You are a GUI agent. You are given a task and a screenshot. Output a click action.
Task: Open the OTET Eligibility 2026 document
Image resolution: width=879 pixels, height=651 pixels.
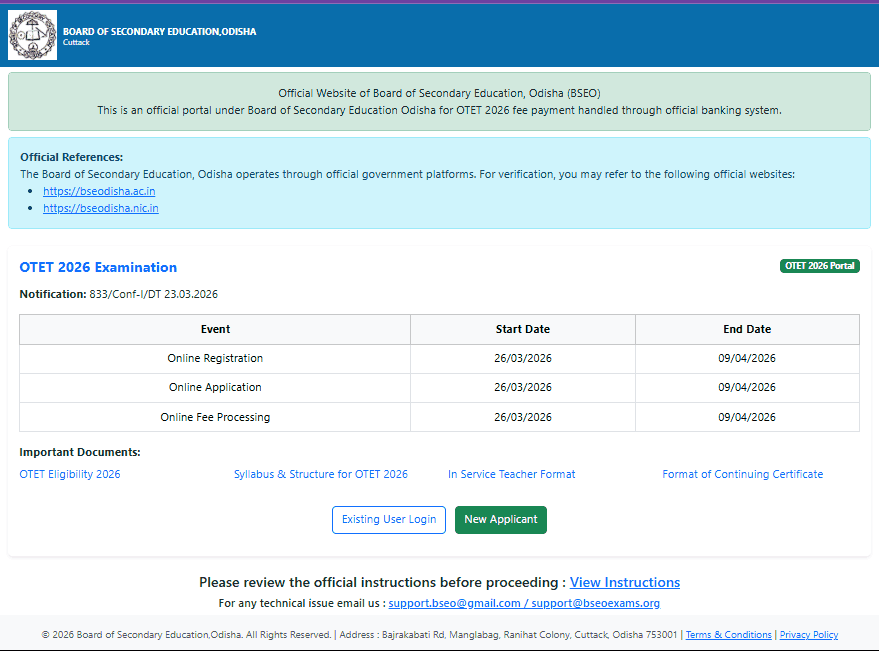pyautogui.click(x=70, y=474)
